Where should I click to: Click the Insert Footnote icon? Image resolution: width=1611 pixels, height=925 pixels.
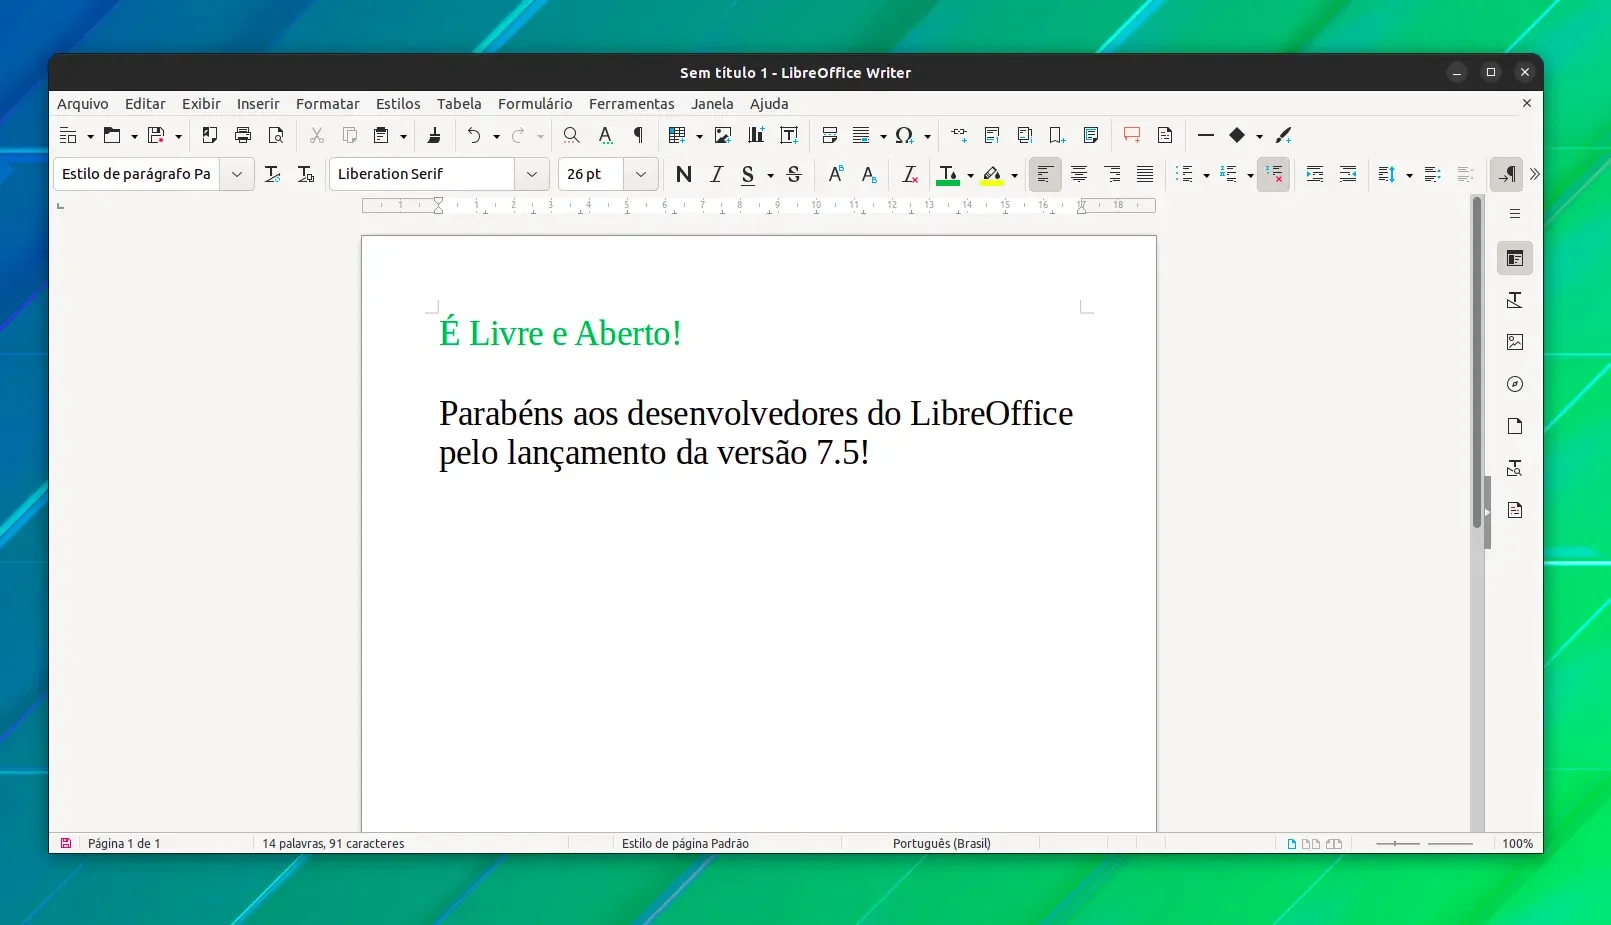point(992,135)
